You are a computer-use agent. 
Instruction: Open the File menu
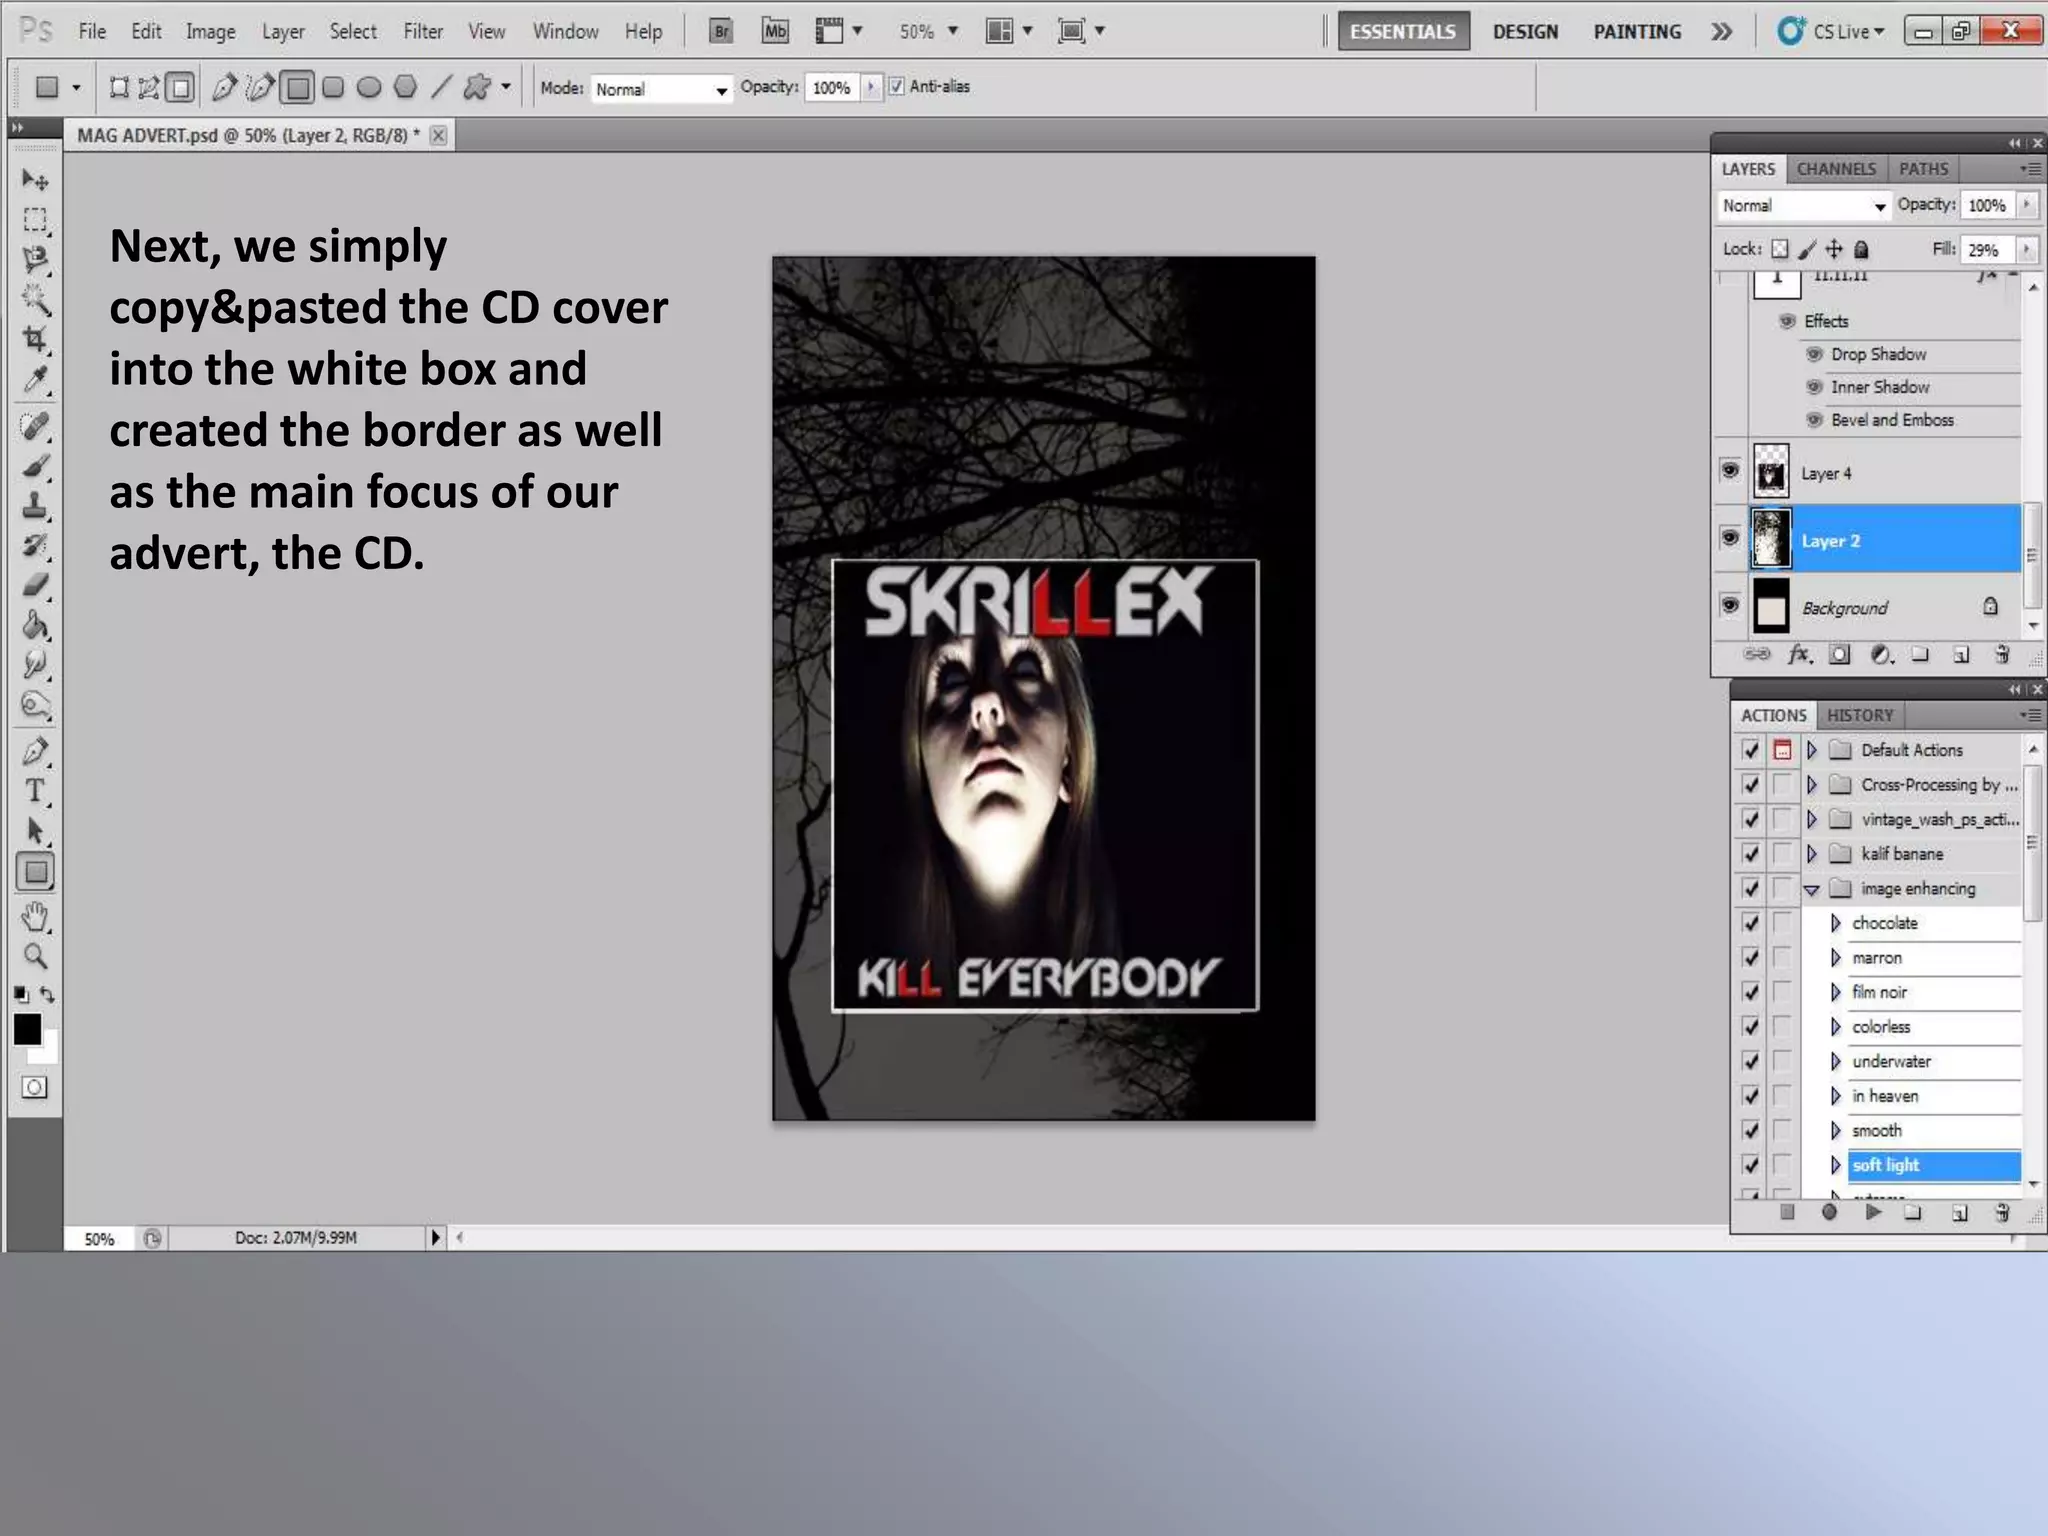(x=92, y=31)
